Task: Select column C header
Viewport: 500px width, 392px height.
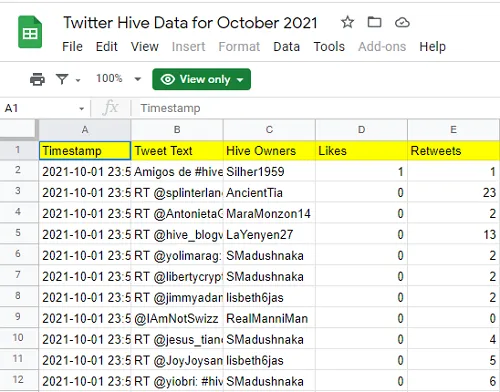Action: point(269,130)
